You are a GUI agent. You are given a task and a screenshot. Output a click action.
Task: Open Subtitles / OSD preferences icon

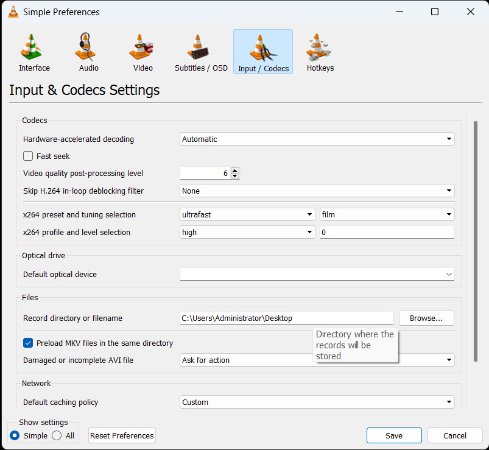(x=198, y=47)
